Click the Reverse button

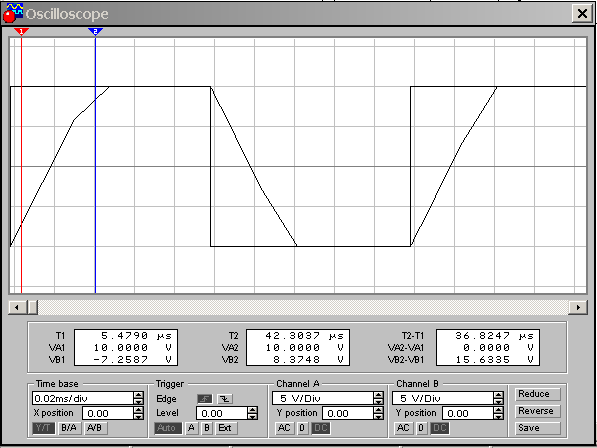[537, 411]
